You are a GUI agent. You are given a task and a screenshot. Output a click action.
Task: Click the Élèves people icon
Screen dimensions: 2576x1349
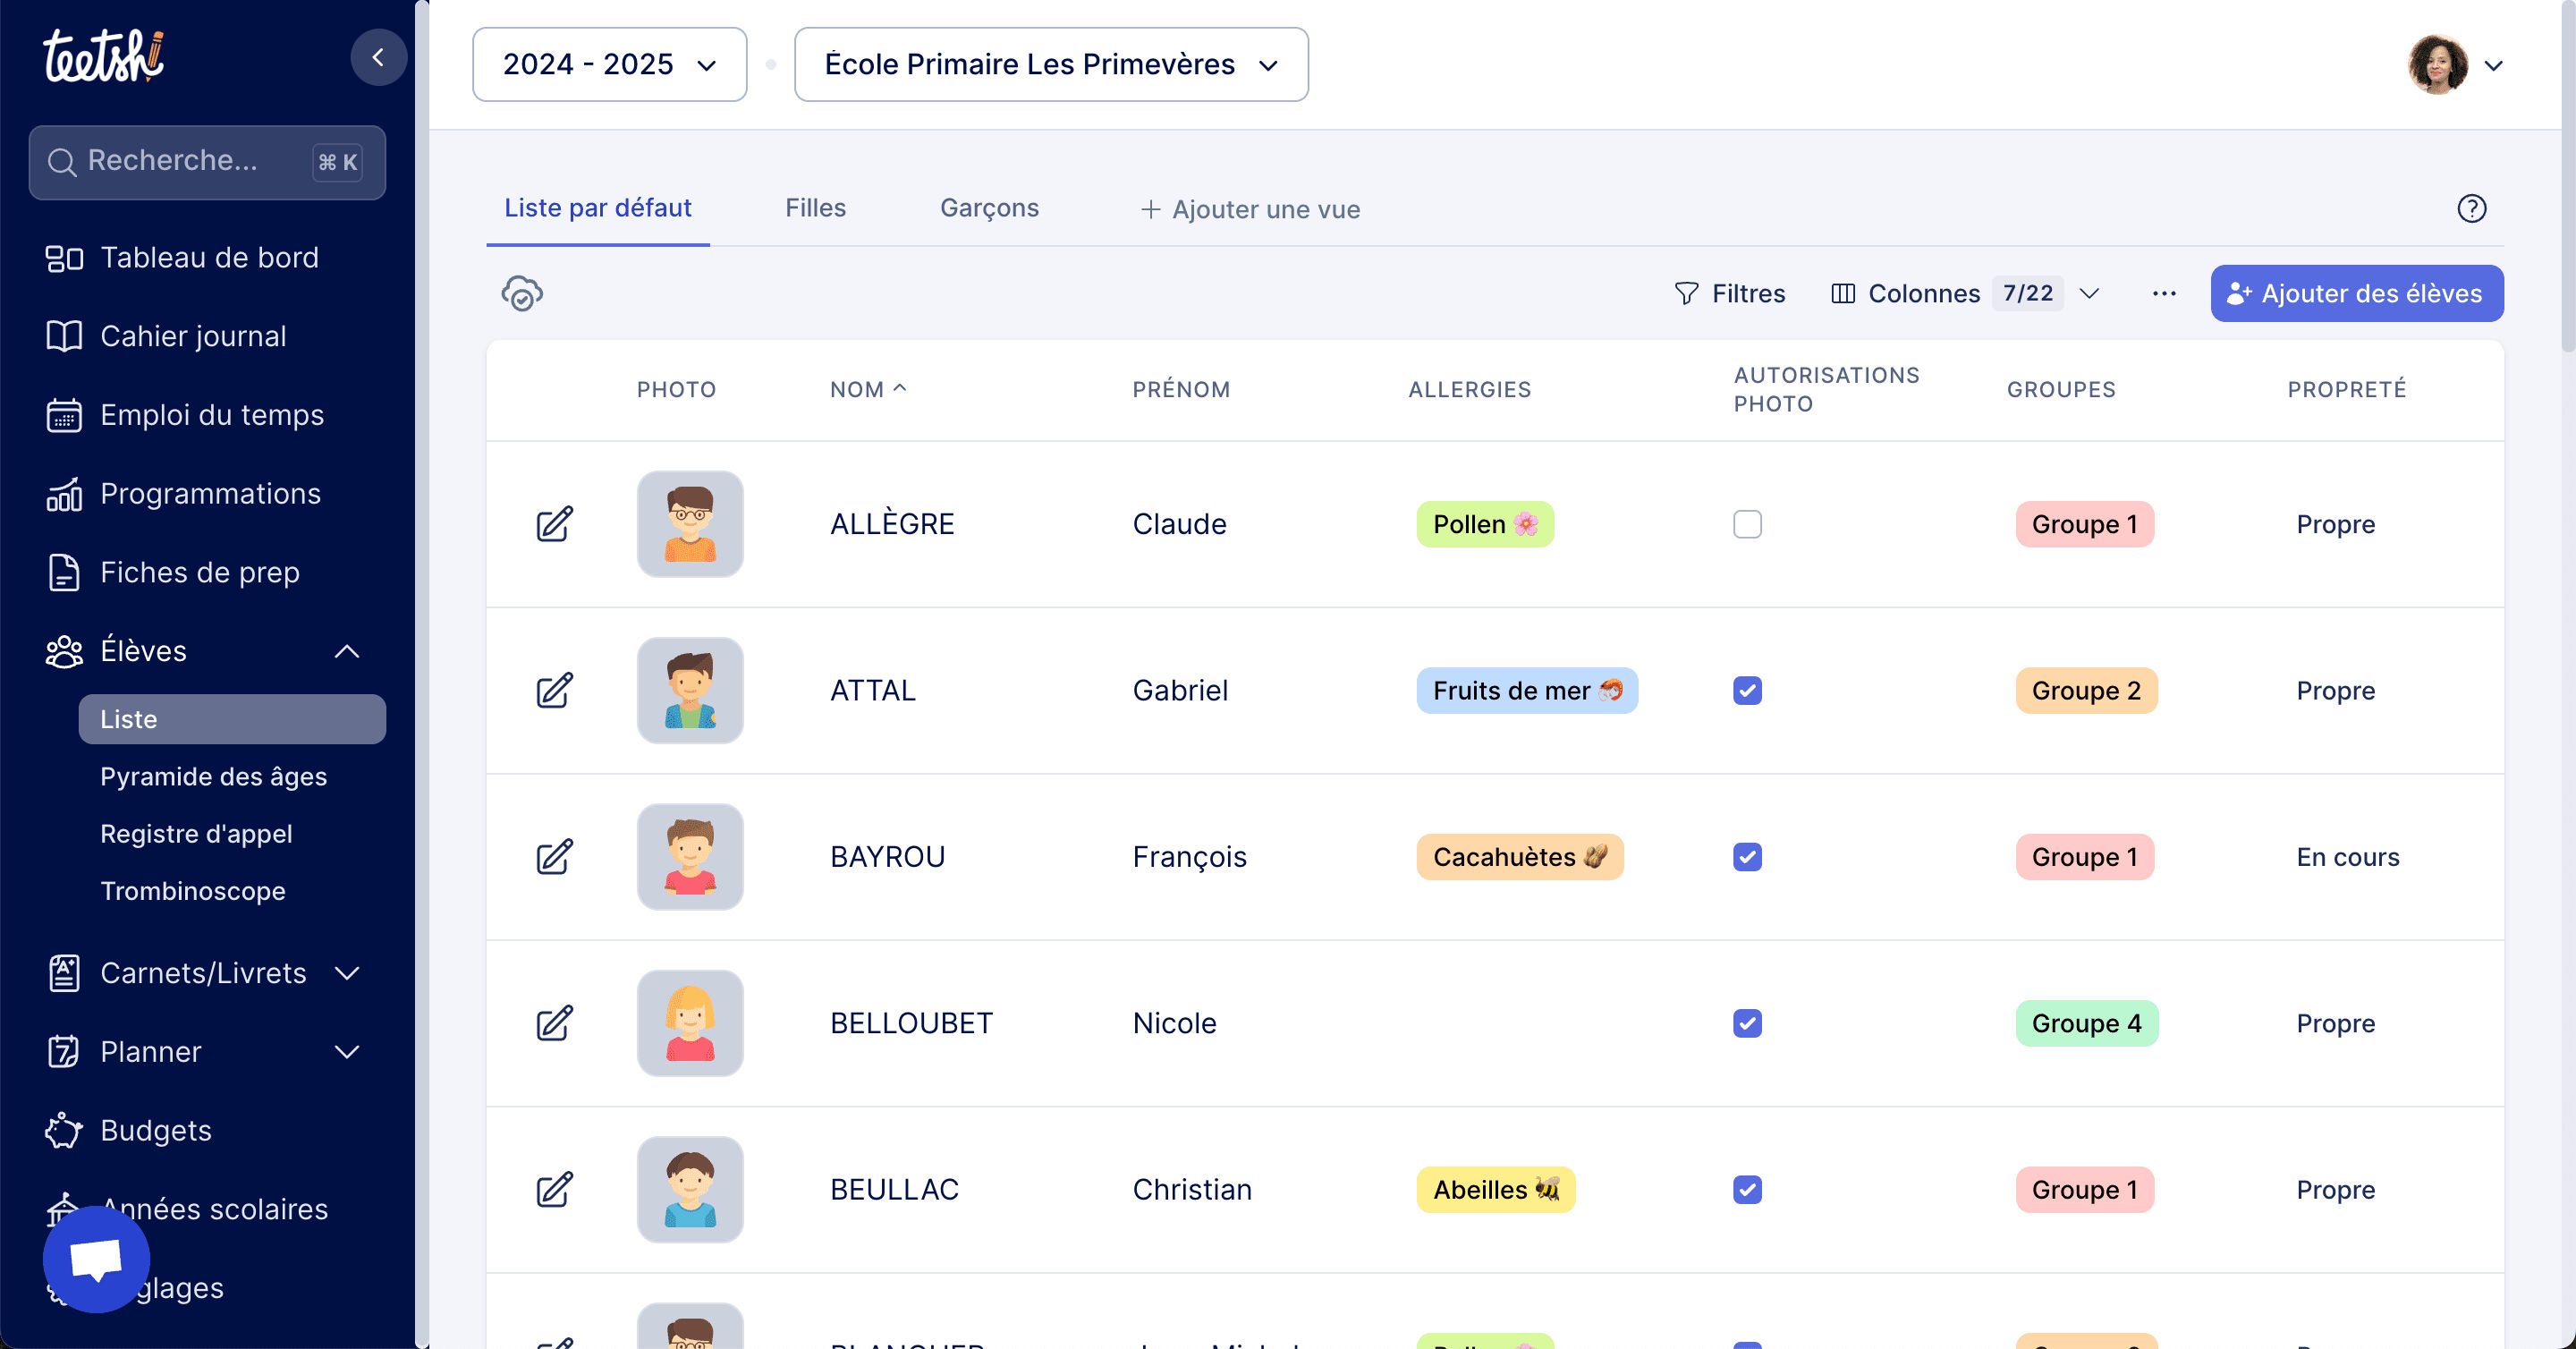pos(63,651)
